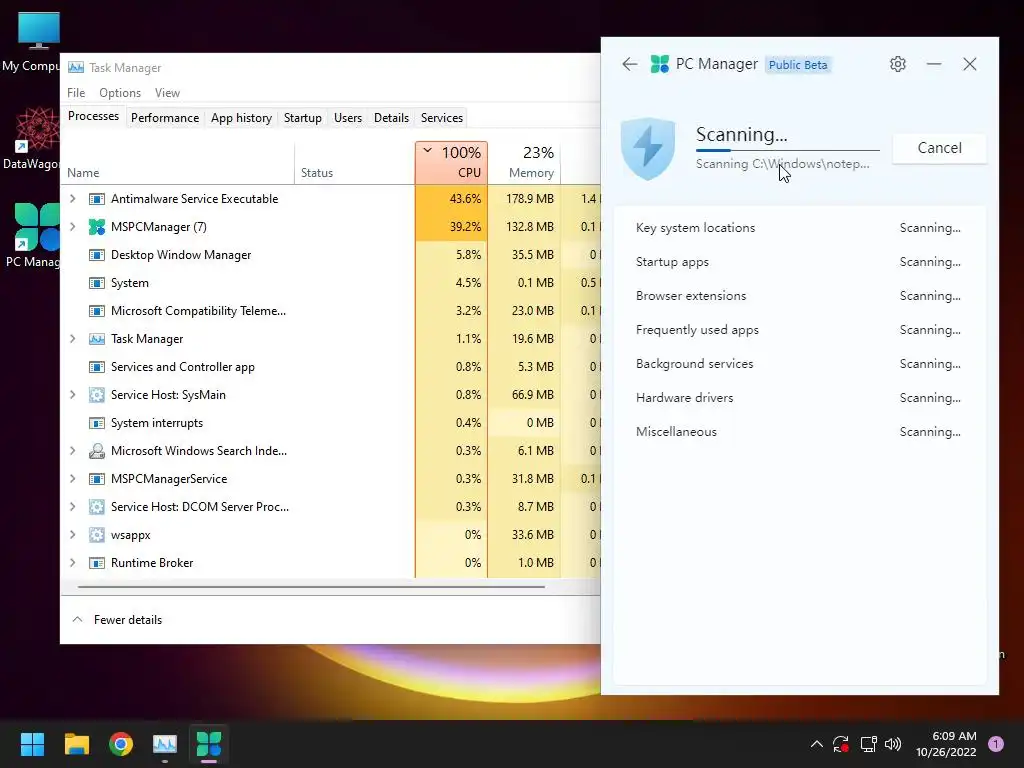
Task: Switch to the Services tab
Action: pos(441,118)
